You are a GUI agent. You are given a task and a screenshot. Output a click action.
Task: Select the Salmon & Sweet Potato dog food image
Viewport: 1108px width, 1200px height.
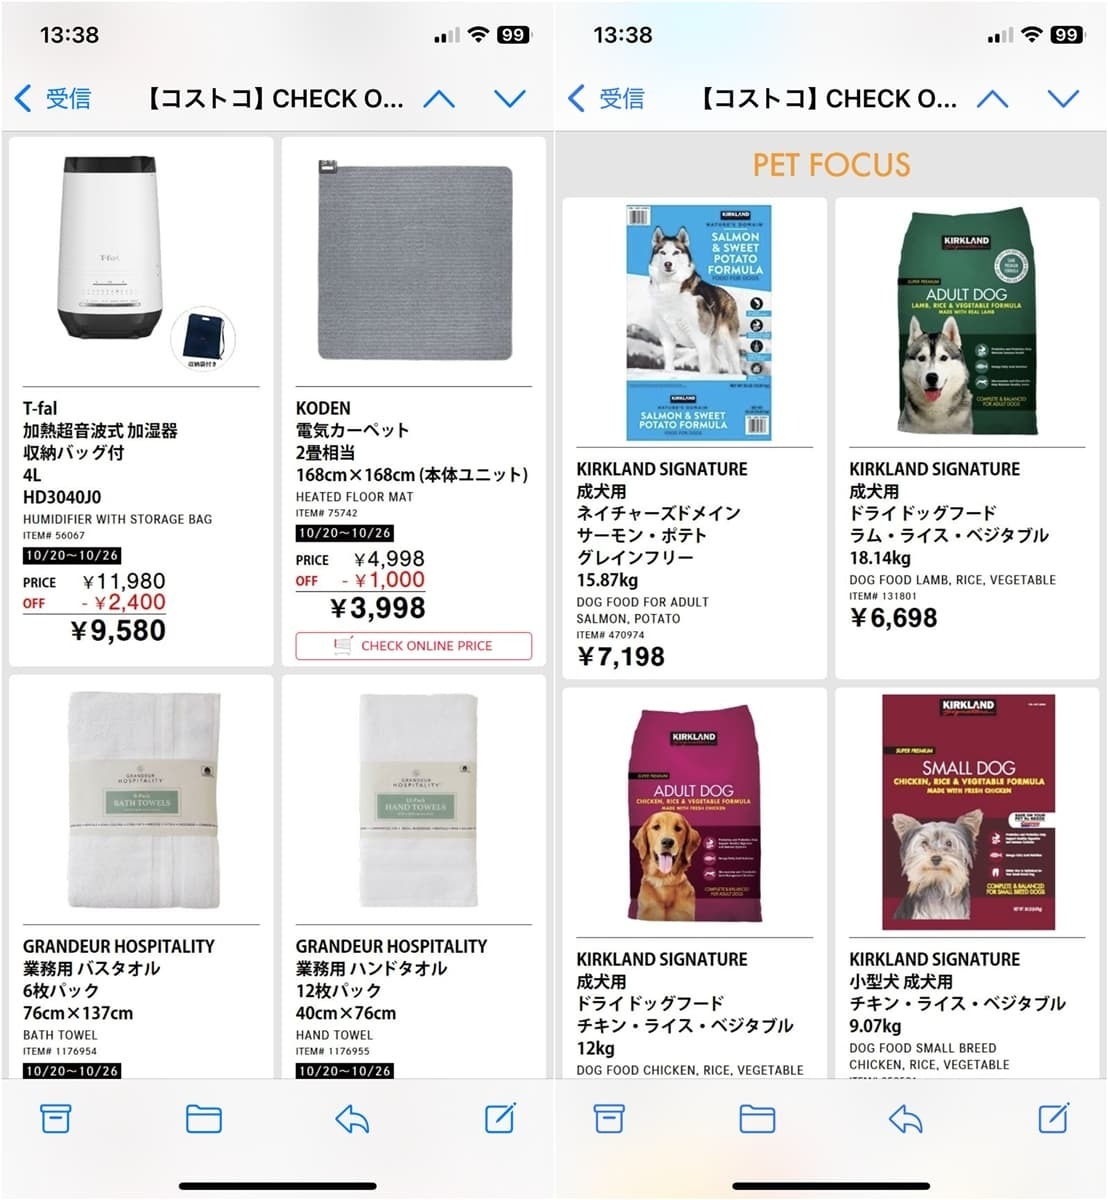point(699,322)
